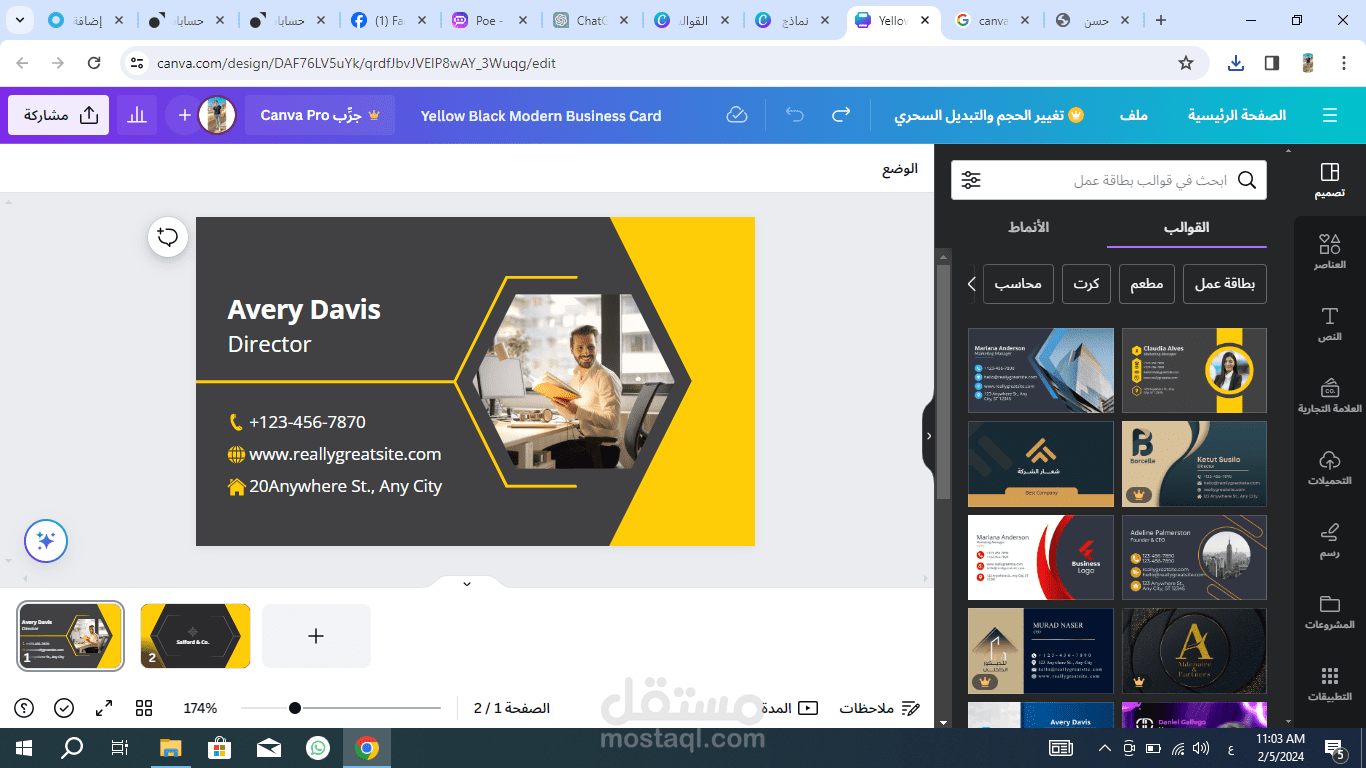Collapse the side panel with the arrow handle
The height and width of the screenshot is (768, 1366).
[x=928, y=436]
